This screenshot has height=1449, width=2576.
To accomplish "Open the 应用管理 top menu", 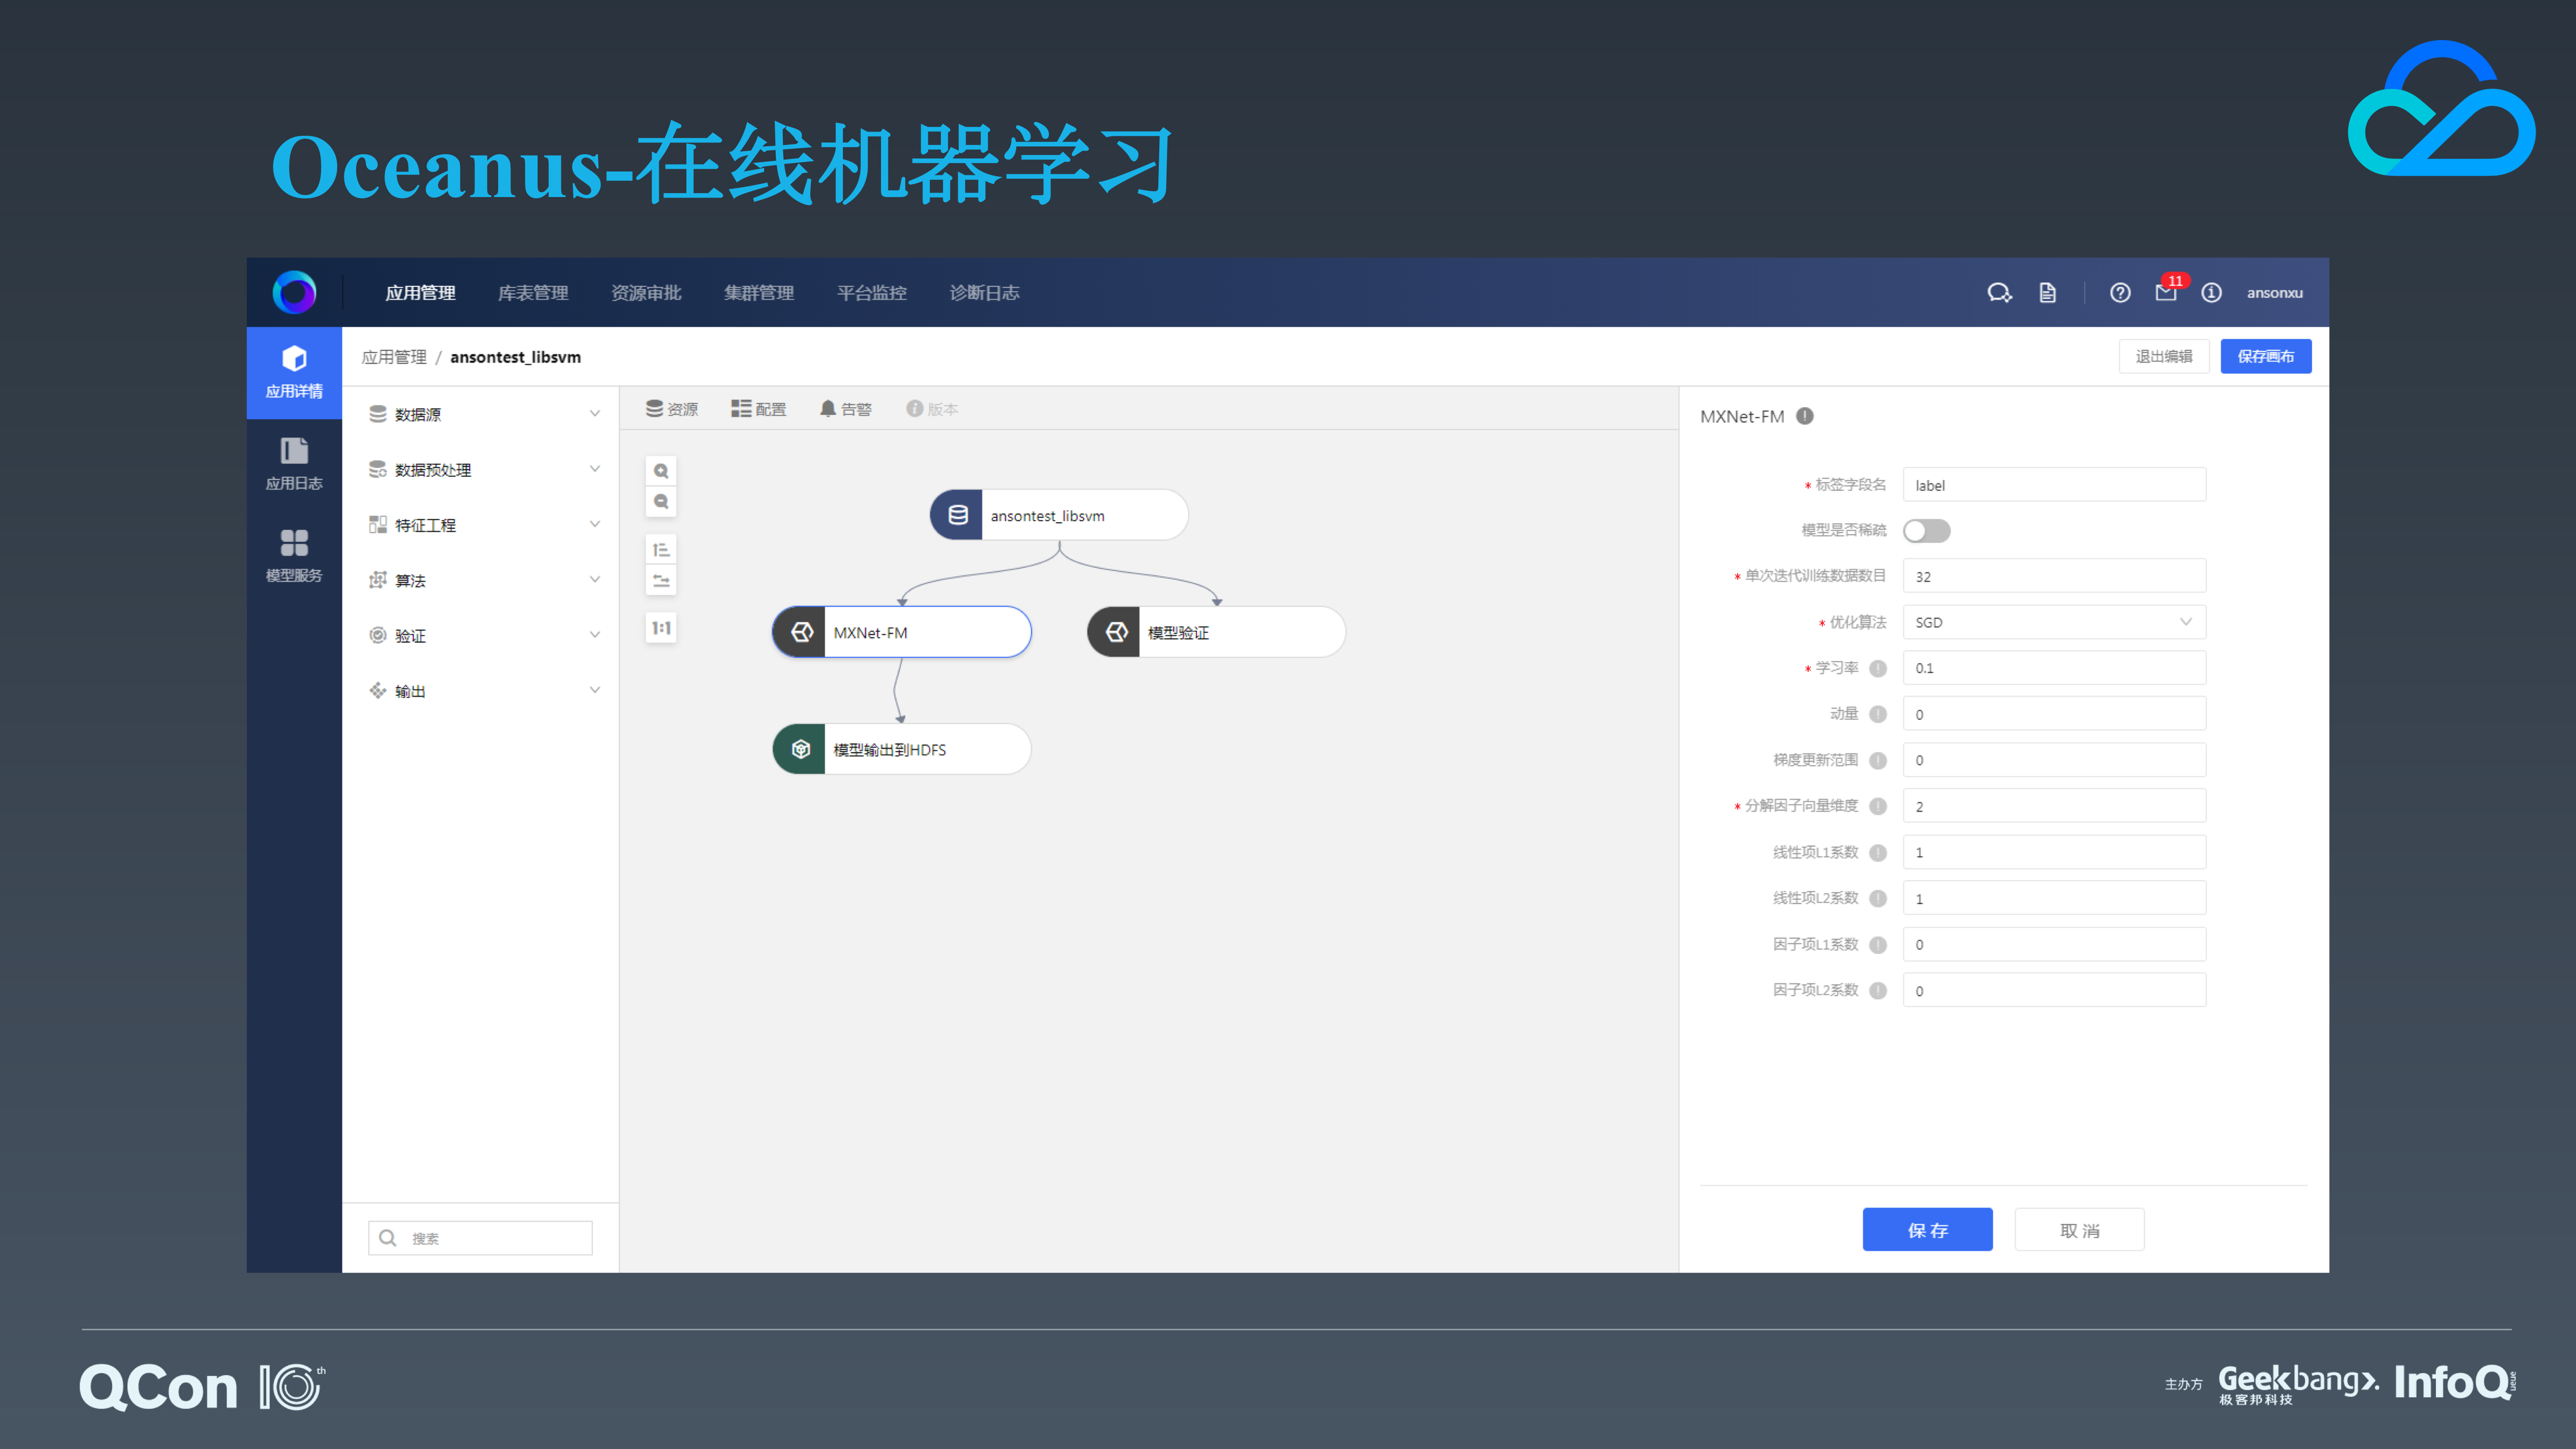I will [420, 293].
